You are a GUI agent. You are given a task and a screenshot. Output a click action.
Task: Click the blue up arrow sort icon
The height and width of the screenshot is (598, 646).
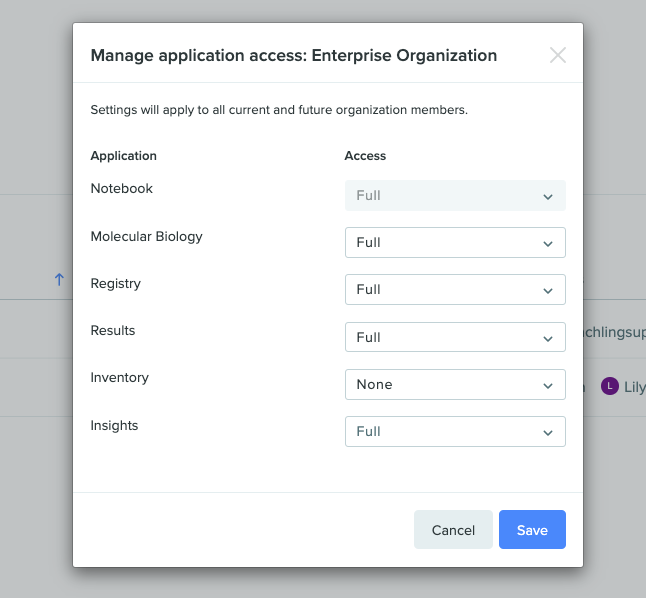point(59,280)
